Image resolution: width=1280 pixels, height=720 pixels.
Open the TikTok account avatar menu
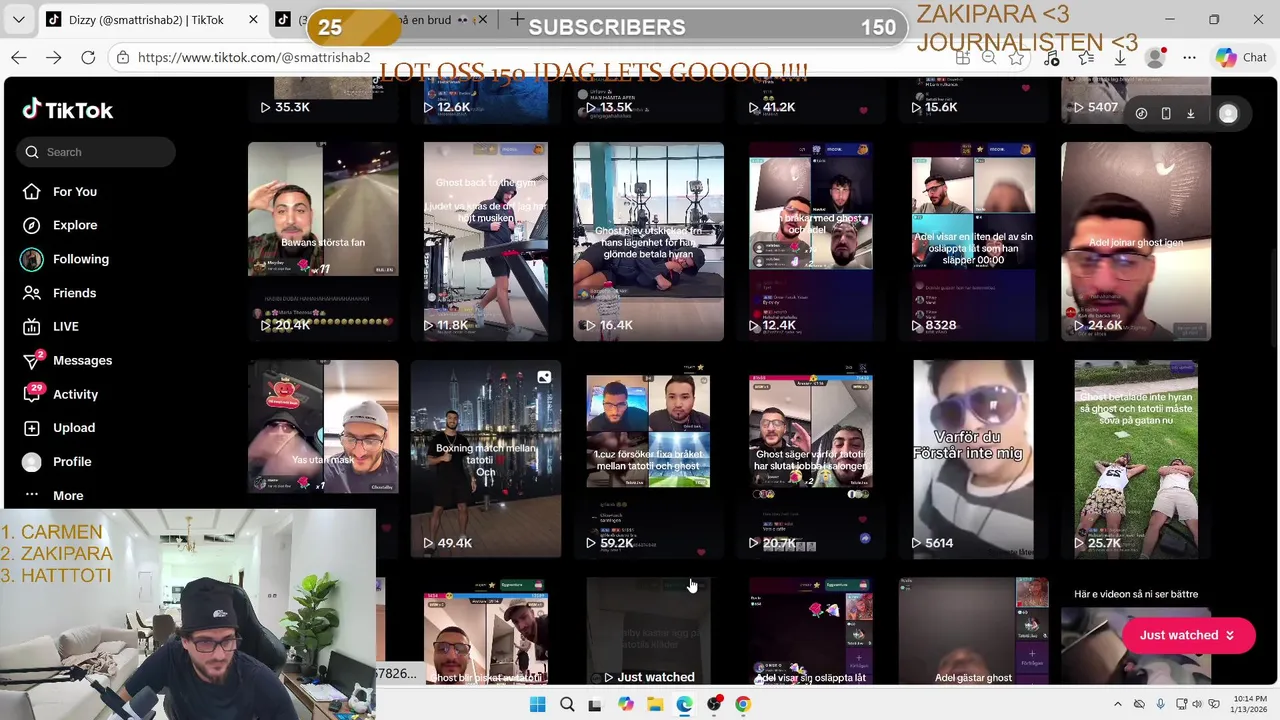tap(1228, 114)
